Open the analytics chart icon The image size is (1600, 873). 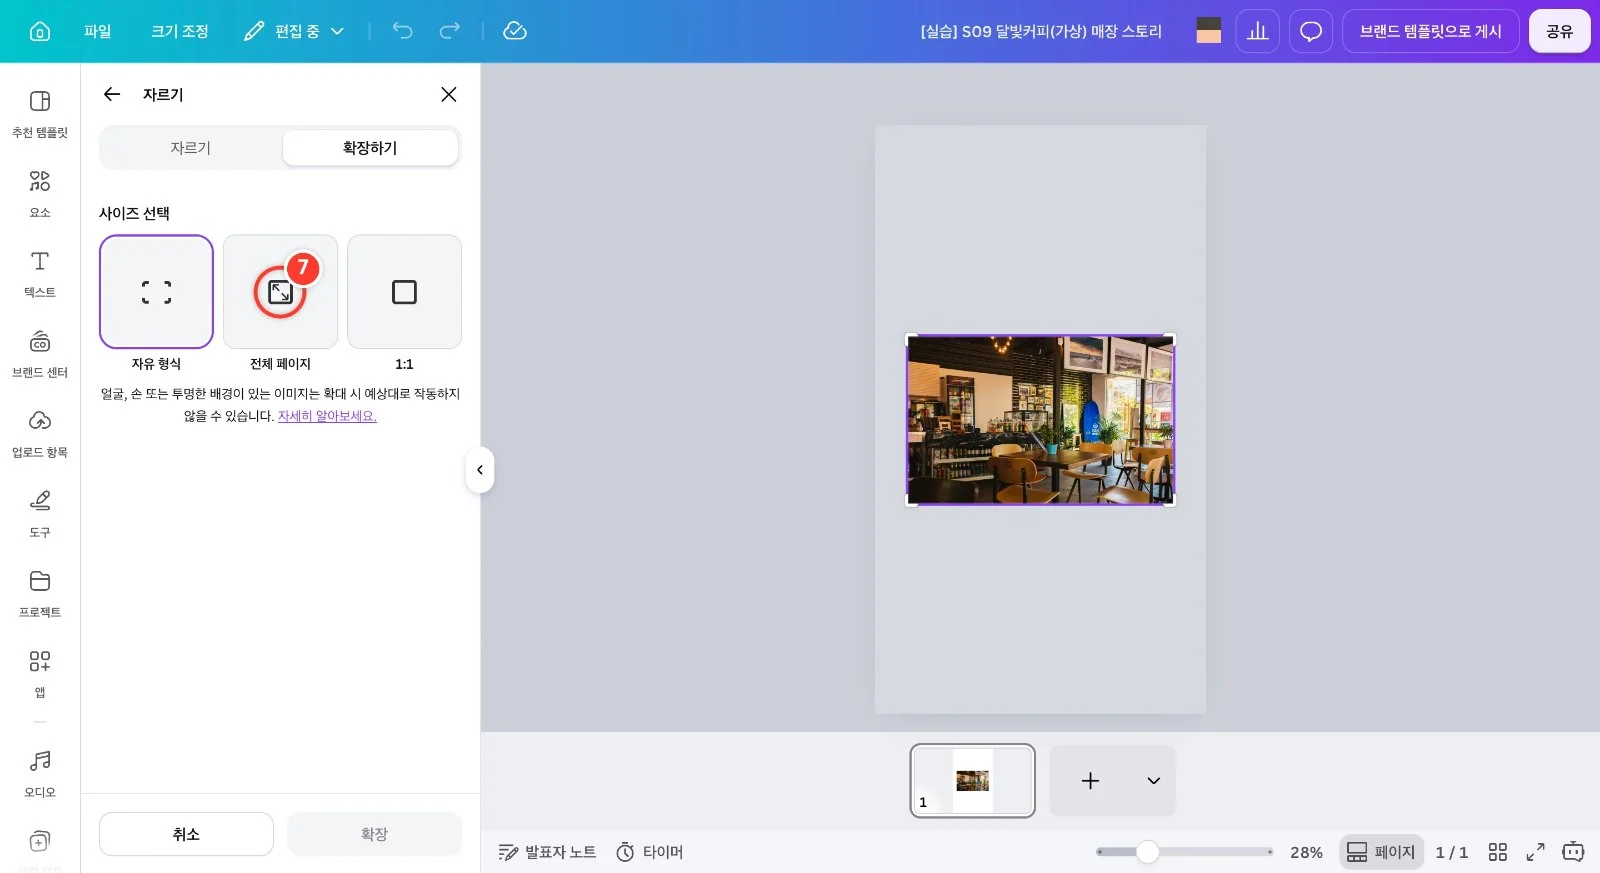(1258, 31)
